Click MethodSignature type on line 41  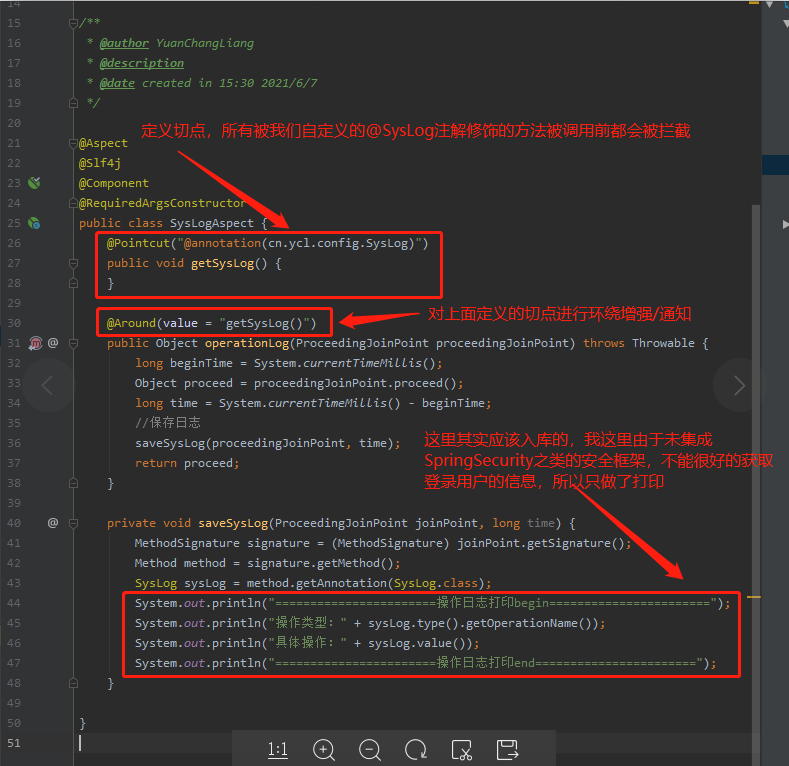[x=187, y=543]
